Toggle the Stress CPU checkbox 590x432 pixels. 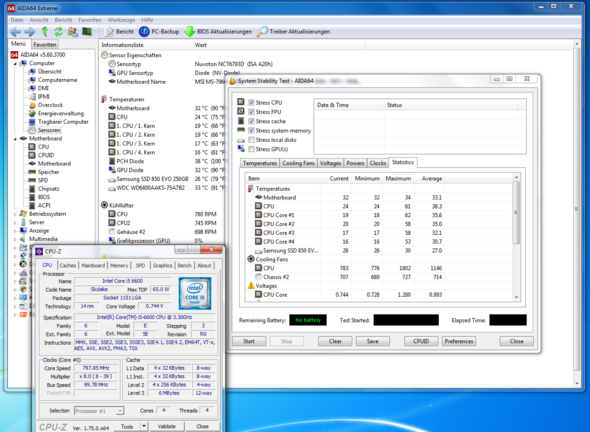click(x=251, y=102)
